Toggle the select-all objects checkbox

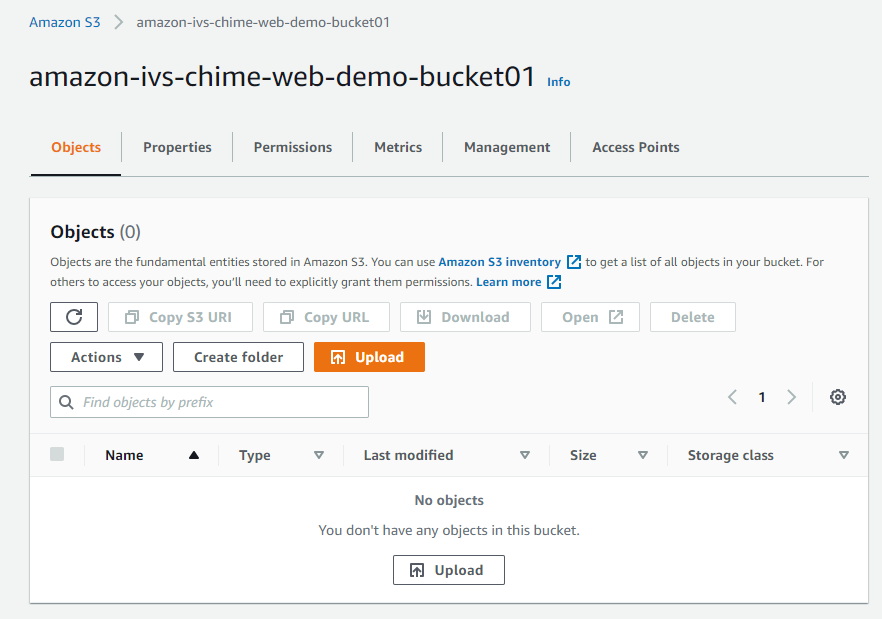tap(57, 454)
